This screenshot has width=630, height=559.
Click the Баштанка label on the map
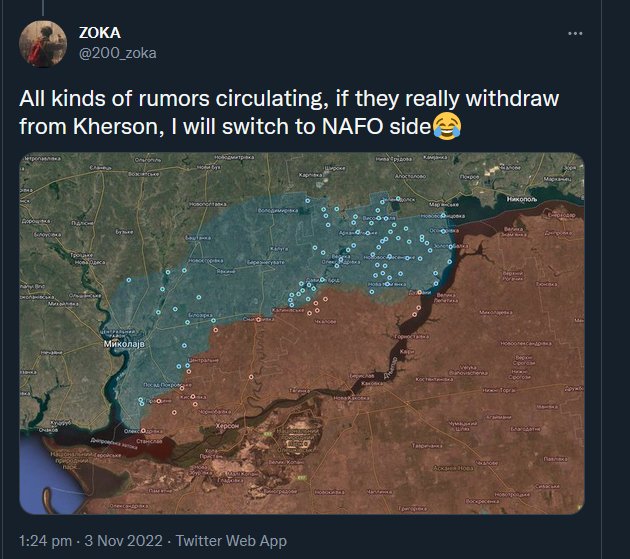pyautogui.click(x=200, y=237)
